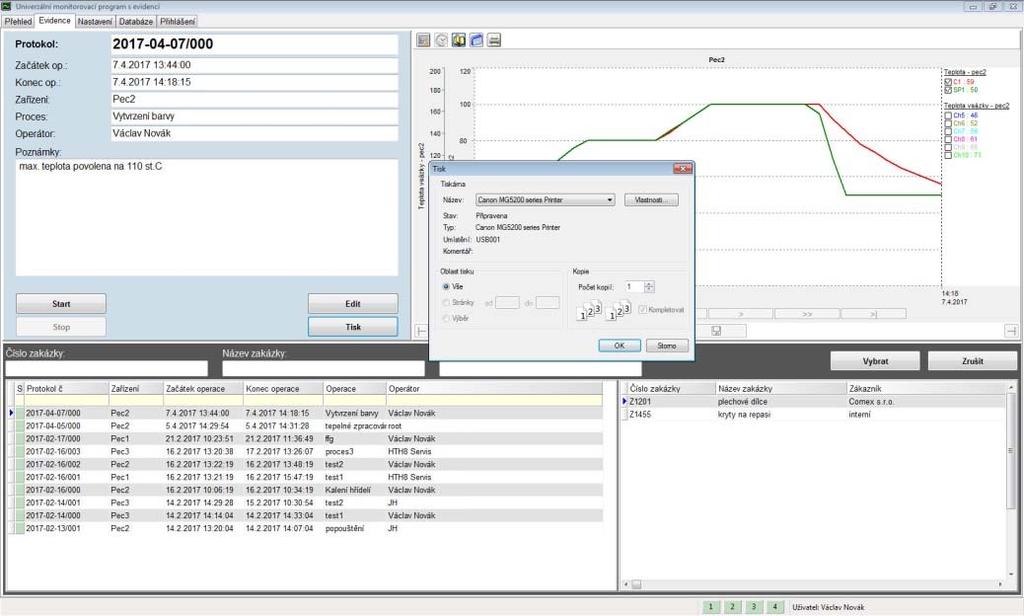This screenshot has width=1024, height=616.
Task: Select order row Z1455 kryty na repasi
Action: [x=813, y=414]
